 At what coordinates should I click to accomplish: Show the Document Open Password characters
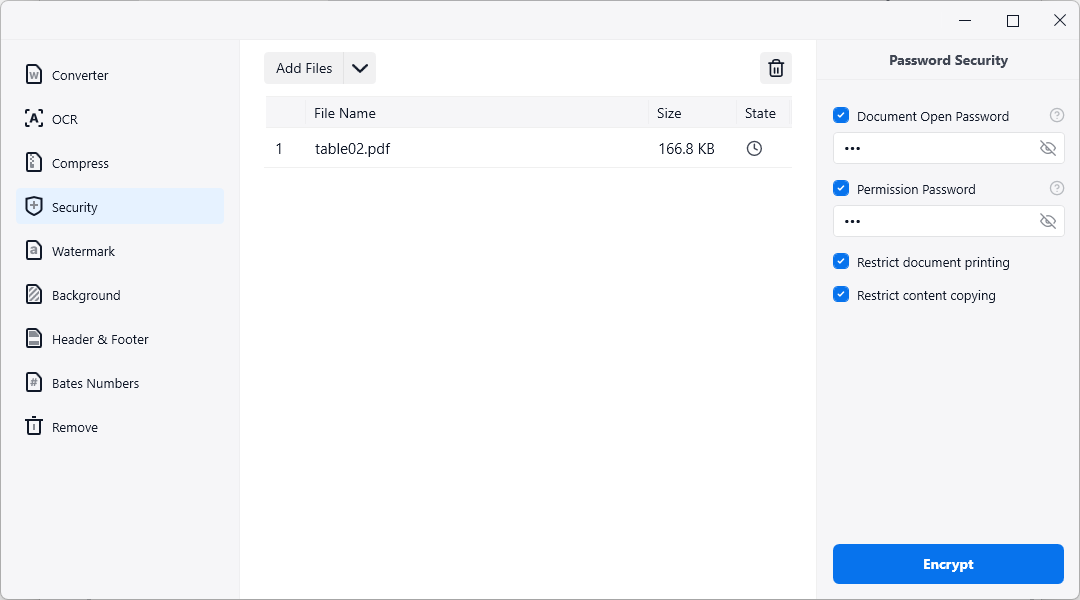click(1047, 148)
